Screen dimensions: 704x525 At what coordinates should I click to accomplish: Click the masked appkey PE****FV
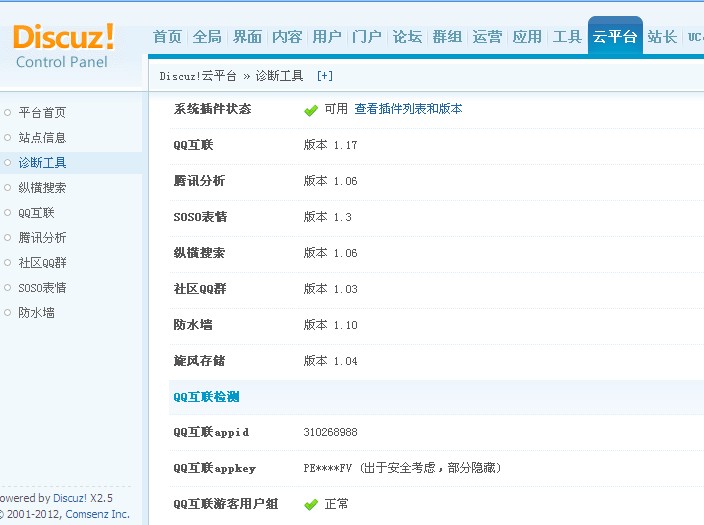click(x=328, y=468)
